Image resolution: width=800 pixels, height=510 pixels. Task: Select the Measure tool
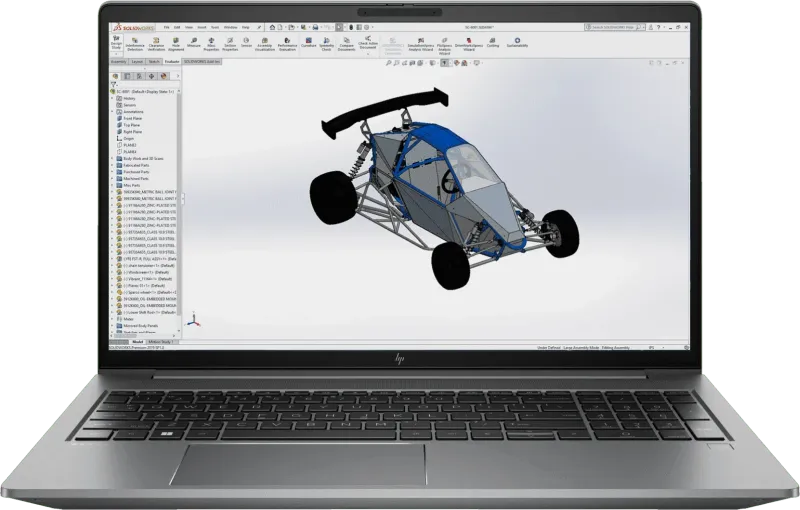(x=193, y=43)
